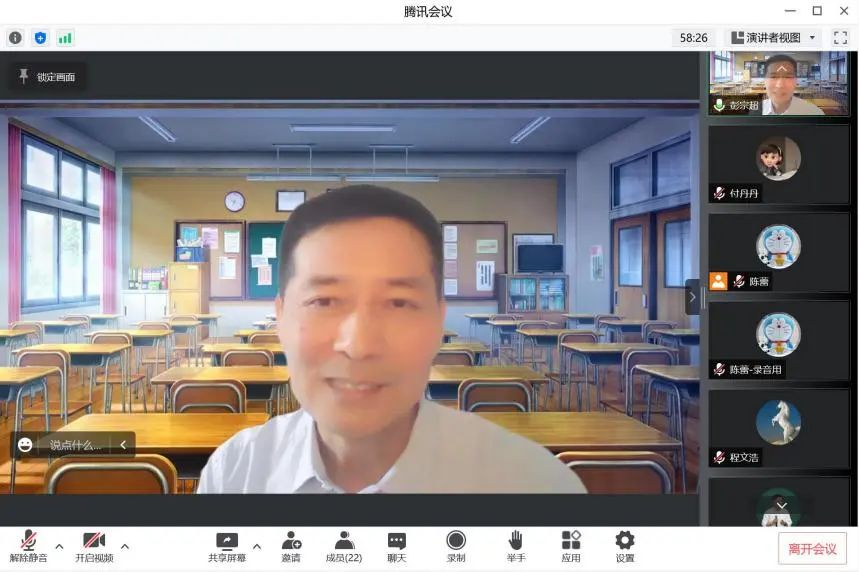859x572 pixels.
Task: Open the 应用 apps panel
Action: [571, 546]
